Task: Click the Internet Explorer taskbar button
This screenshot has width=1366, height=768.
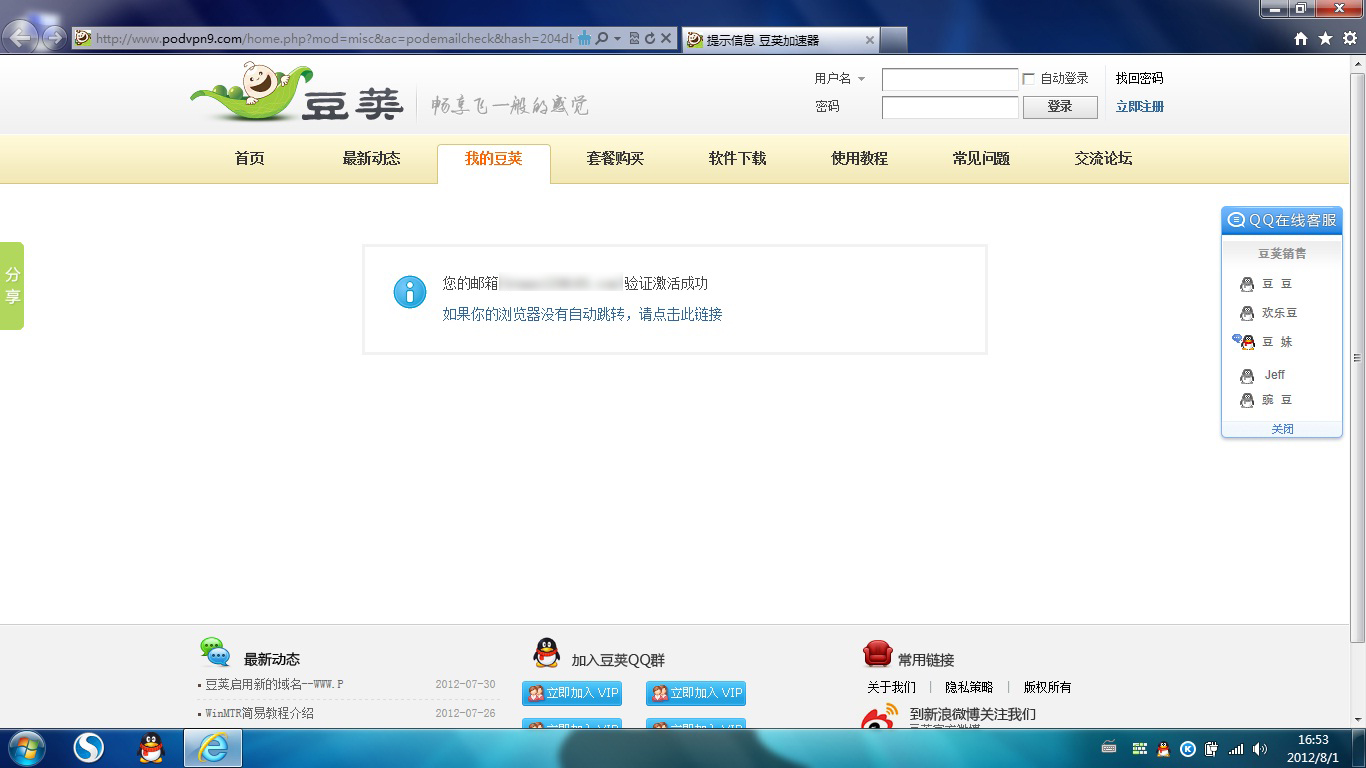Action: 213,748
